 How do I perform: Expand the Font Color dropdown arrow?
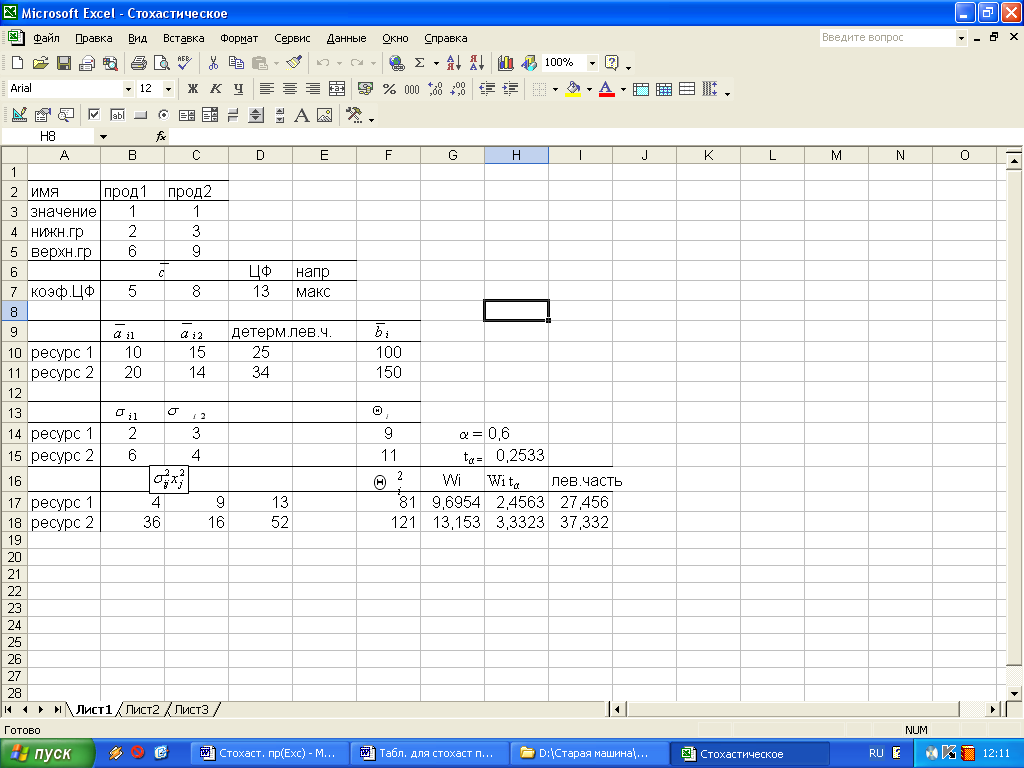[623, 89]
